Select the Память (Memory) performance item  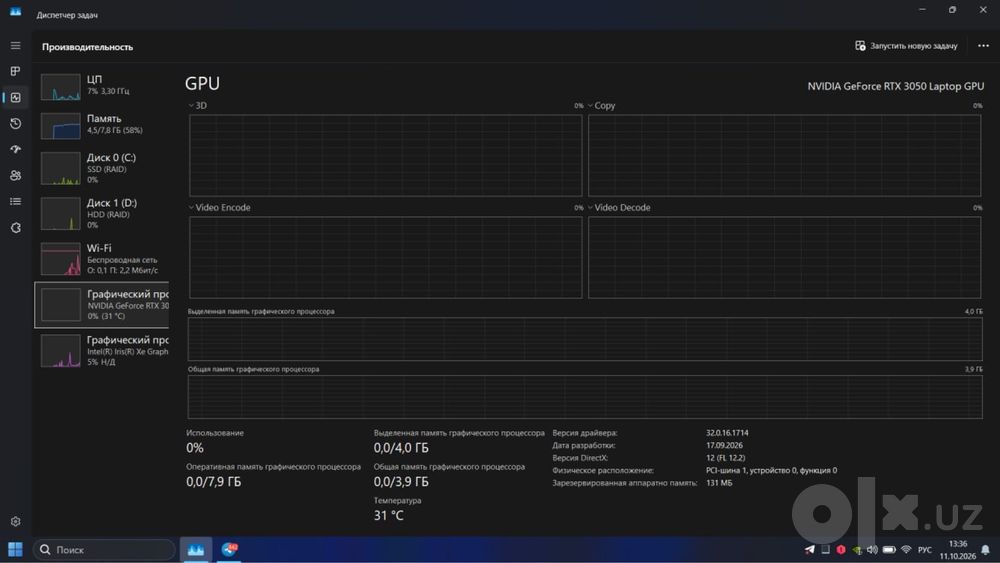[x=102, y=125]
